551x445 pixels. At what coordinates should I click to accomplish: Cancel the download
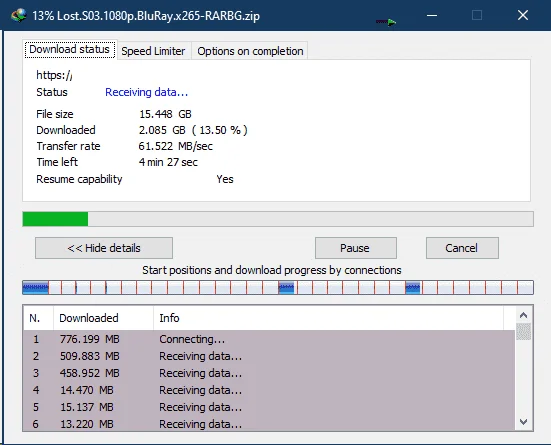pos(462,248)
